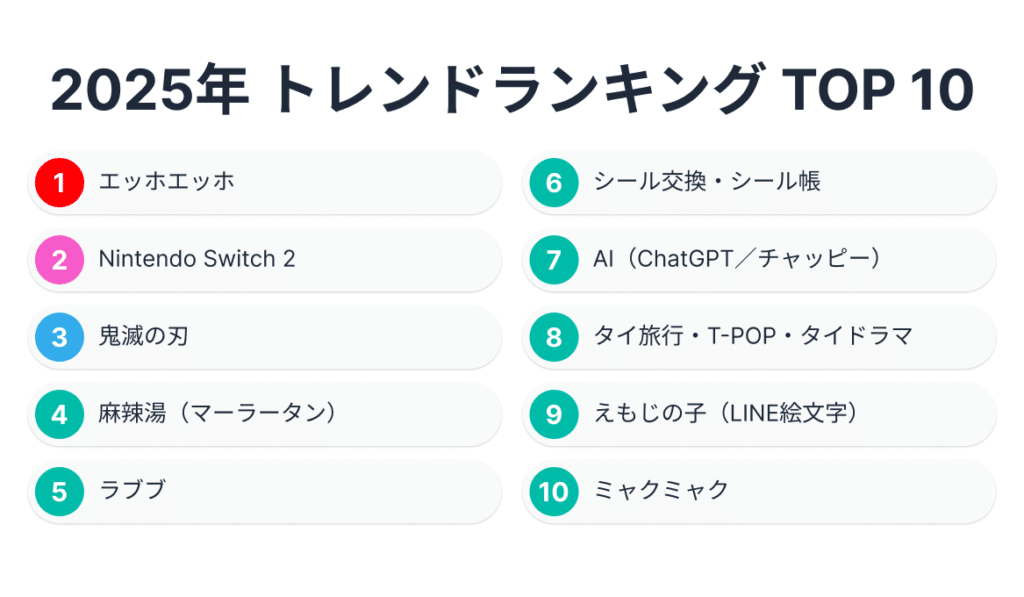Image resolution: width=1024 pixels, height=597 pixels.
Task: Select the 鬼滅の刃 ranking entry
Action: tap(143, 337)
